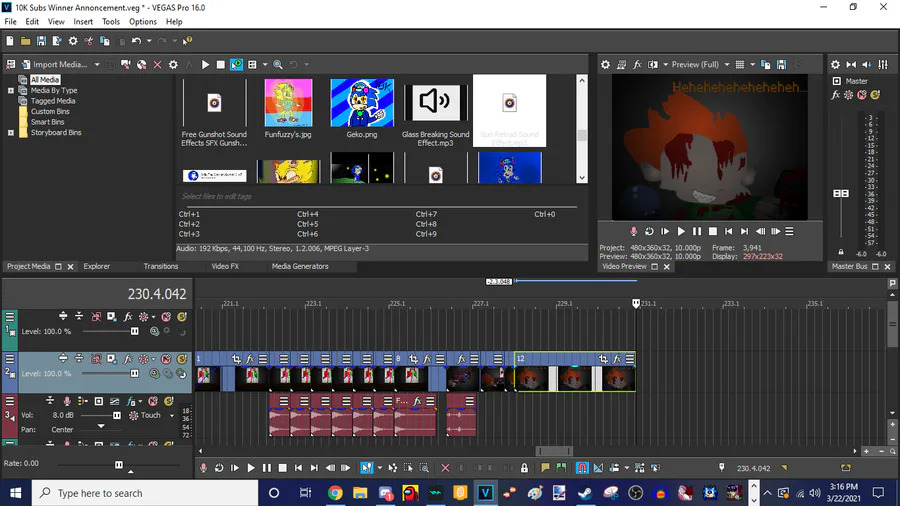Open the Project Media views dropdown arrow

point(265,65)
